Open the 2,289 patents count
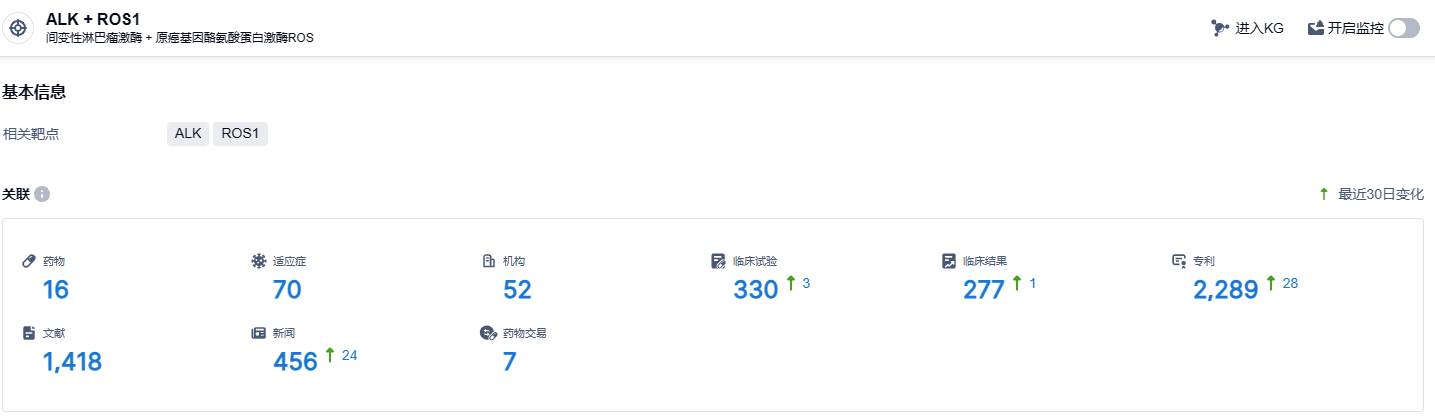1435x419 pixels. pos(1225,290)
